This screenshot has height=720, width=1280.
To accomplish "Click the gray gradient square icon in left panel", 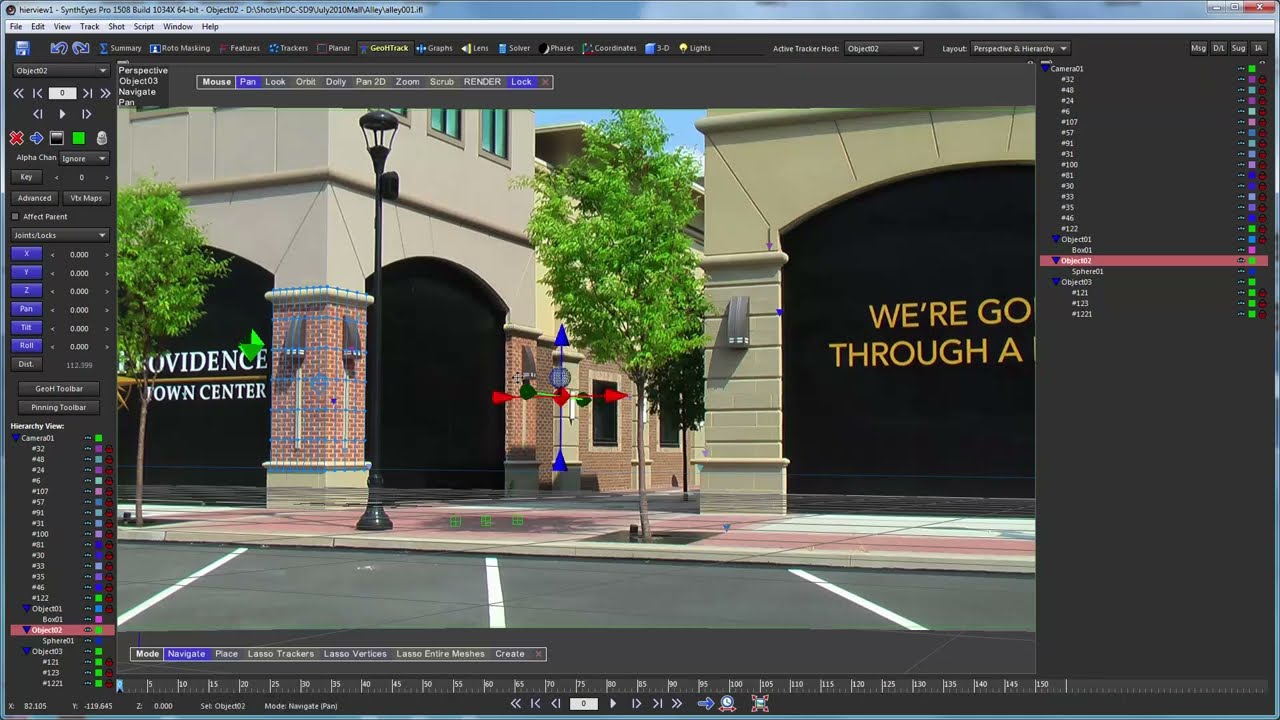I will (57, 138).
